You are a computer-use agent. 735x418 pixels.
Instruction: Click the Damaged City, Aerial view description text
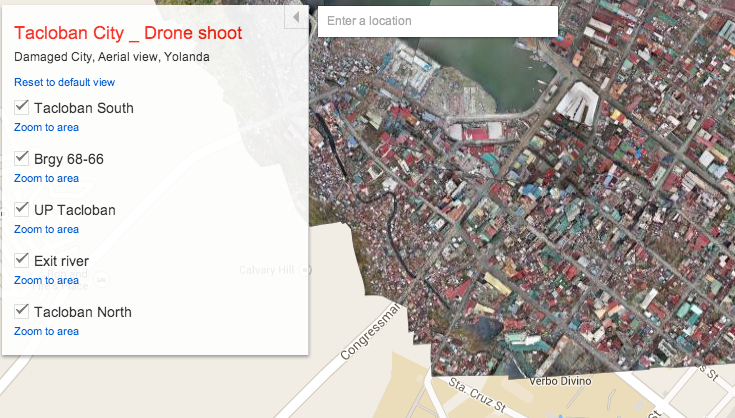coord(112,57)
